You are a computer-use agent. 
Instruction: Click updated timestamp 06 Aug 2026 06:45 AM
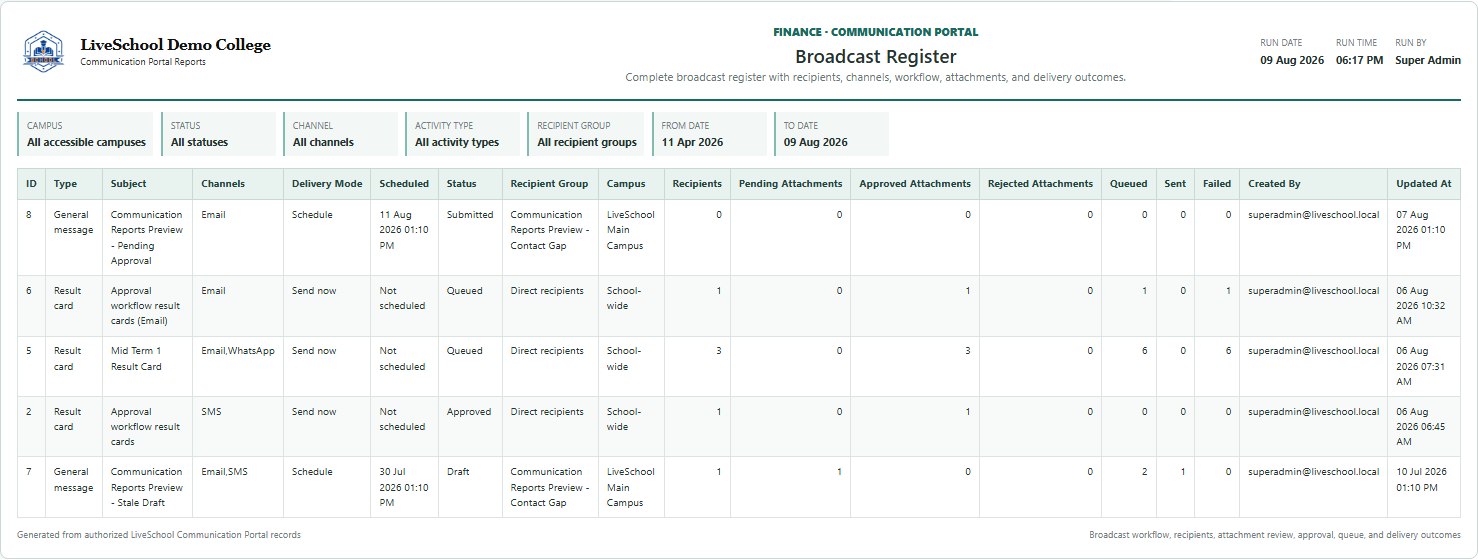1421,427
